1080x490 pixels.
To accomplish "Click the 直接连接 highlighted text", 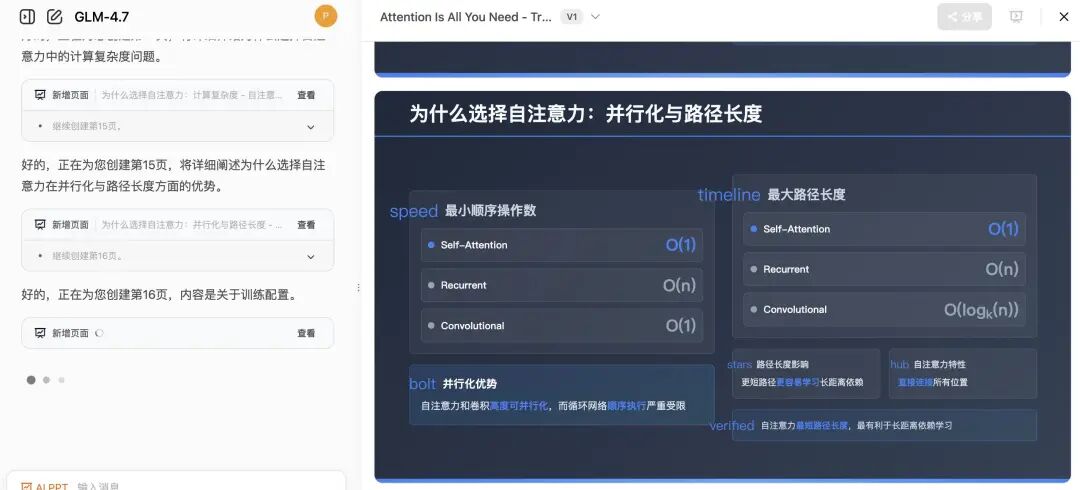I will pos(915,382).
